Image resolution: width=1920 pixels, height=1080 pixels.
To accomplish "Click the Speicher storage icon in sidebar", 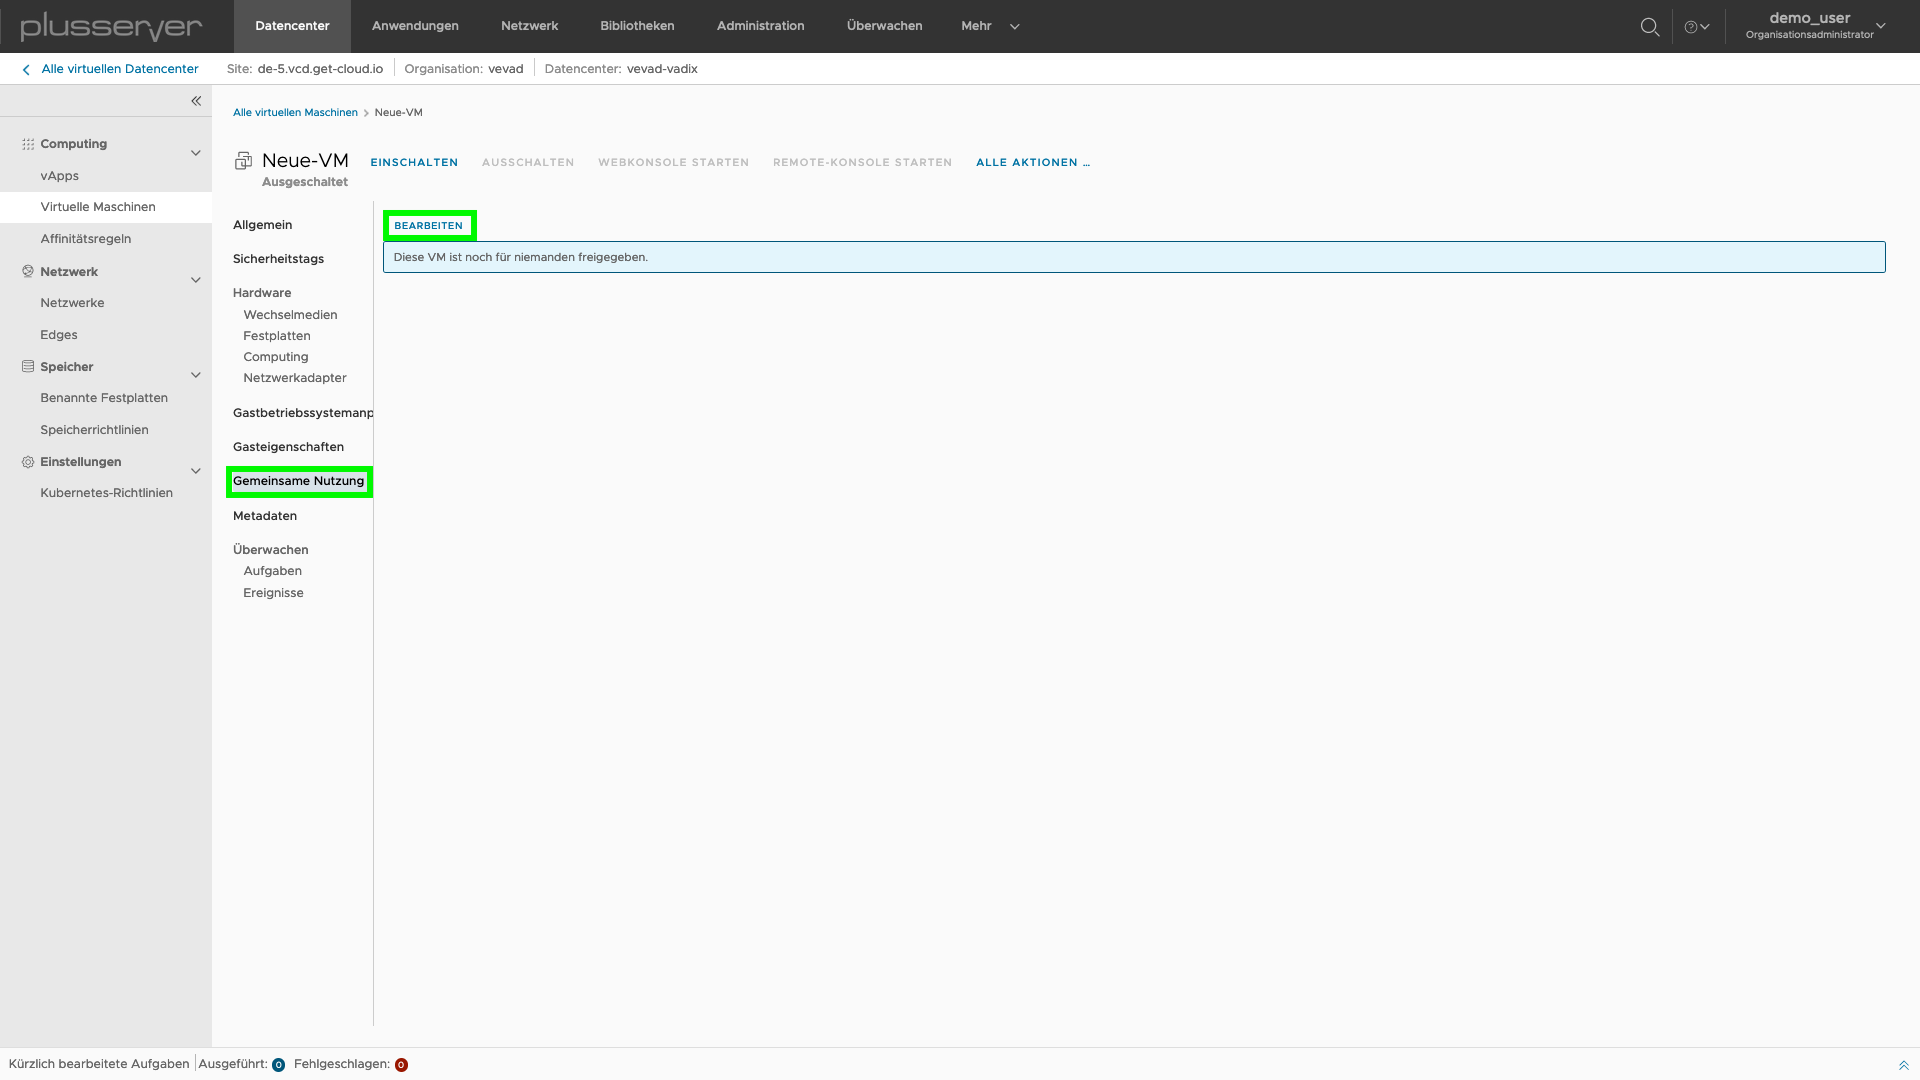I will (x=28, y=367).
